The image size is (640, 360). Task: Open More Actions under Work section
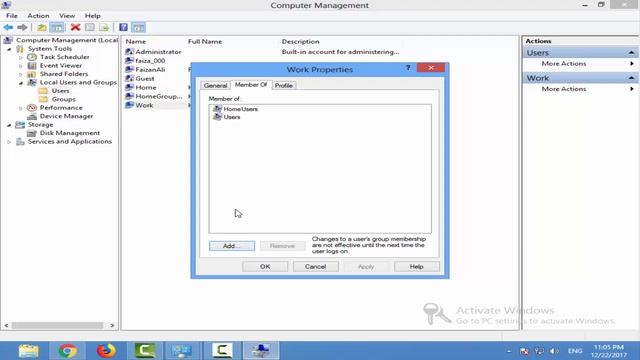coord(564,89)
